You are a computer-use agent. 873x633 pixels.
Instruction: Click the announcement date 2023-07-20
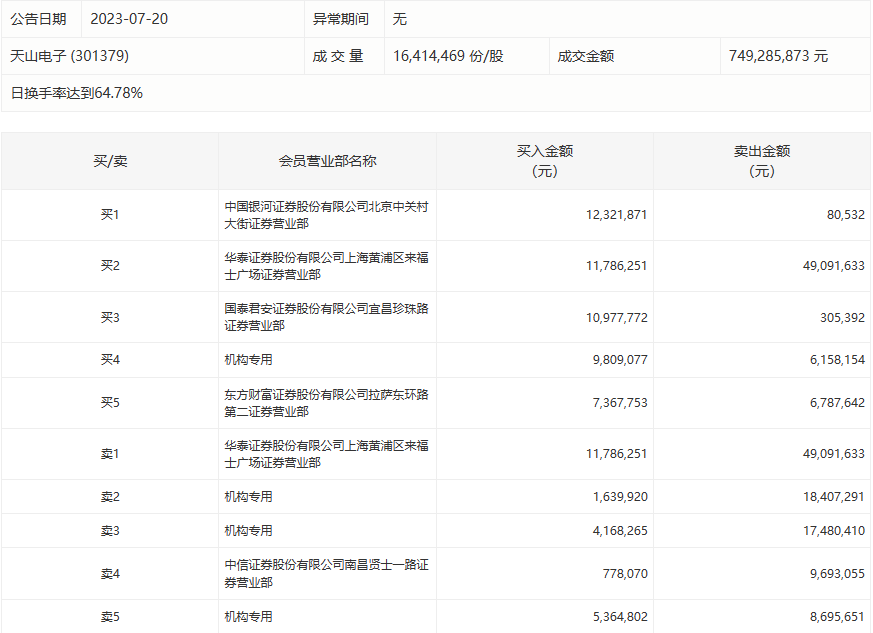coord(129,19)
